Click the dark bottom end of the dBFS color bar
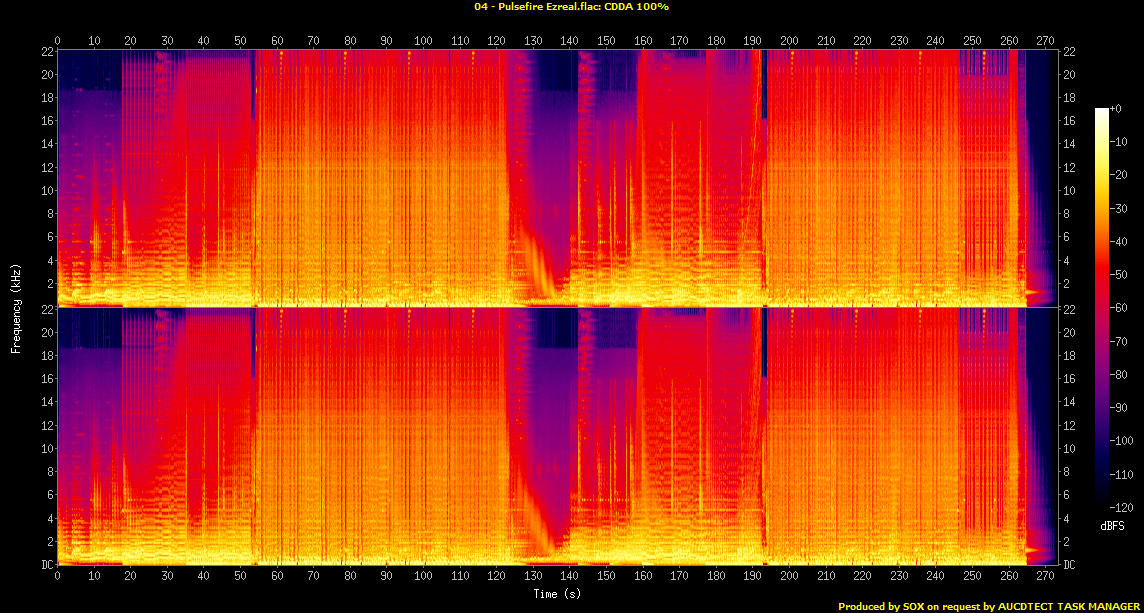The image size is (1144, 613). pyautogui.click(x=1102, y=506)
